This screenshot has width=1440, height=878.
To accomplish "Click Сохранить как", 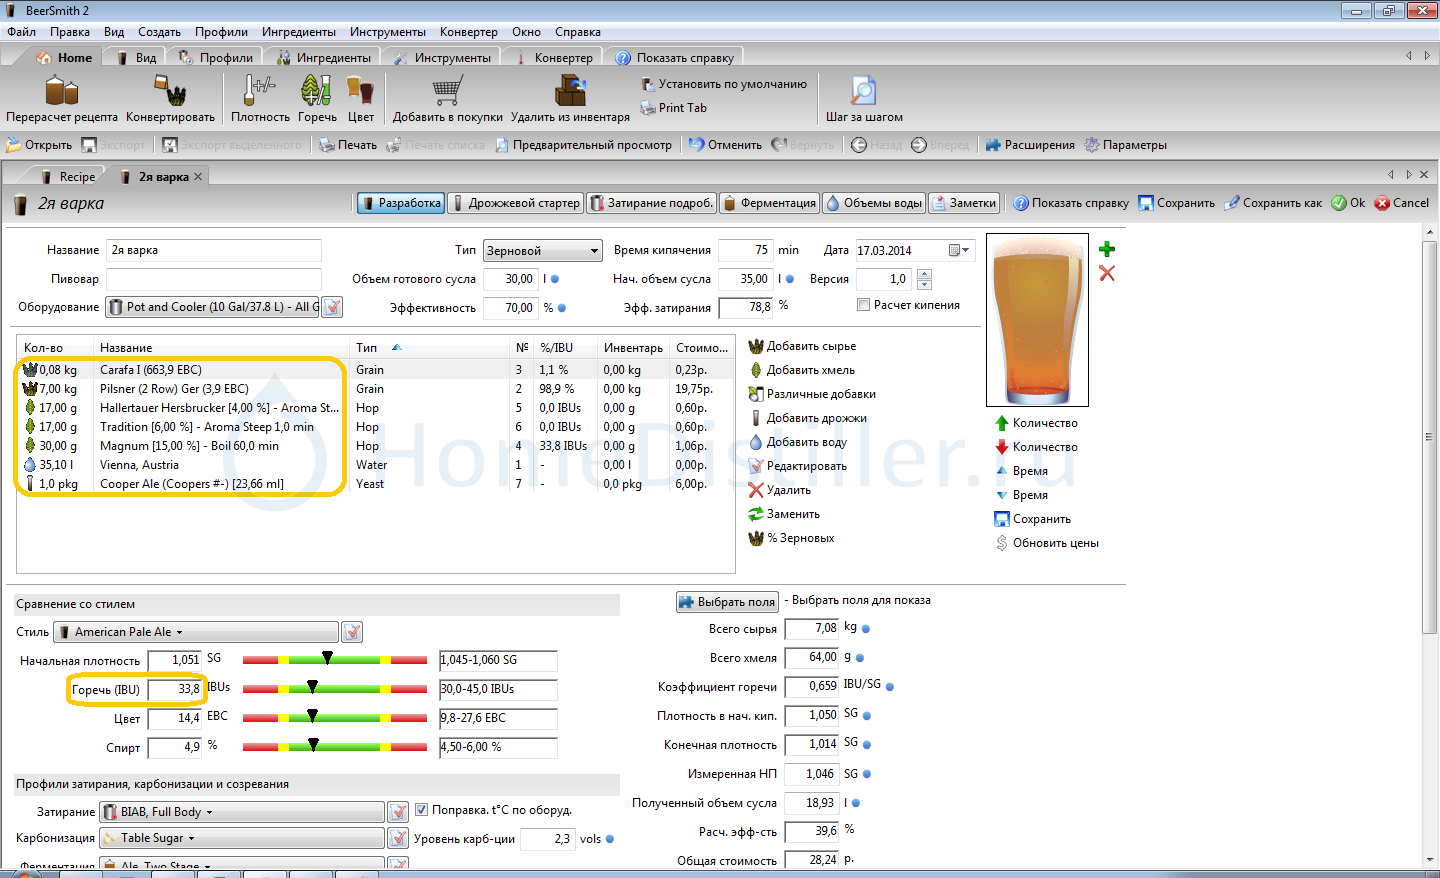I will coord(1273,203).
